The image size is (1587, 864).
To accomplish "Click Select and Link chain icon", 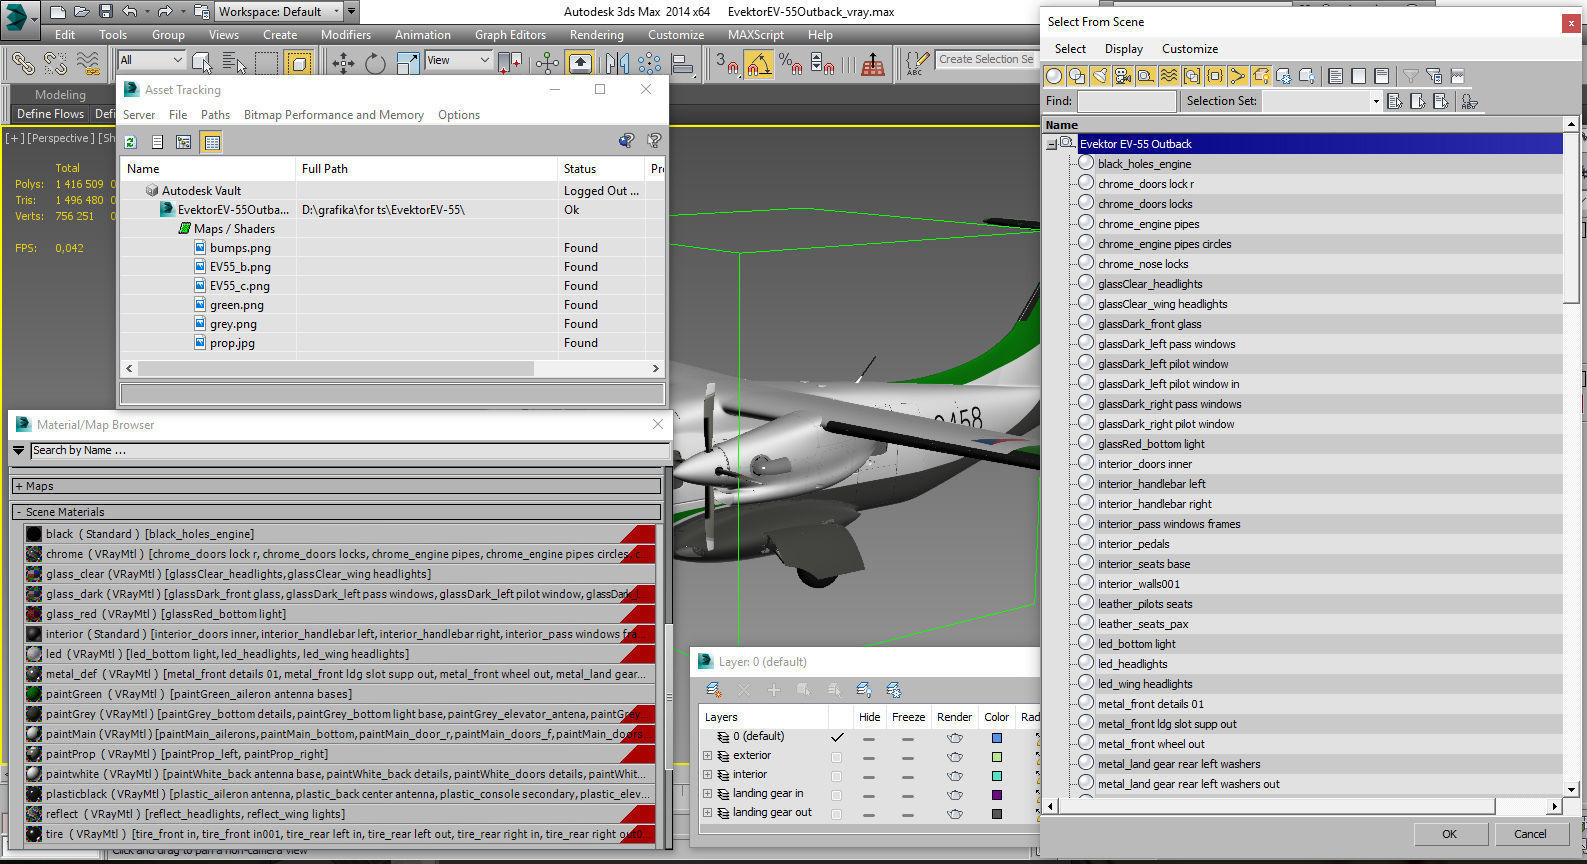I will (x=22, y=63).
